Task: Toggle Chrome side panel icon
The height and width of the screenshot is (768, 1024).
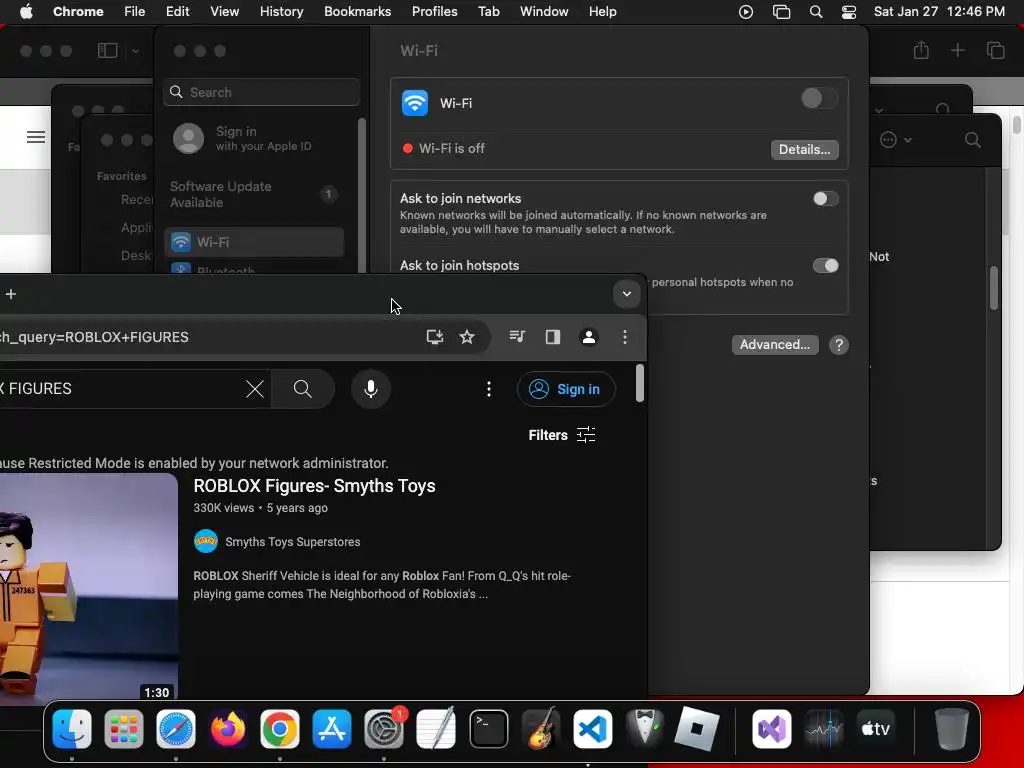Action: (x=553, y=337)
